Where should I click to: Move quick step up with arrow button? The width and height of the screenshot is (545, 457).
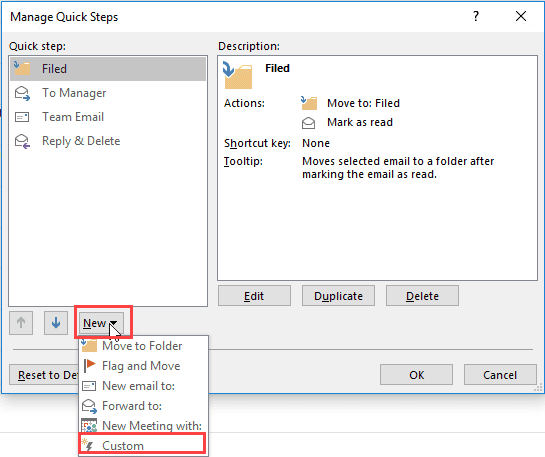tap(21, 323)
